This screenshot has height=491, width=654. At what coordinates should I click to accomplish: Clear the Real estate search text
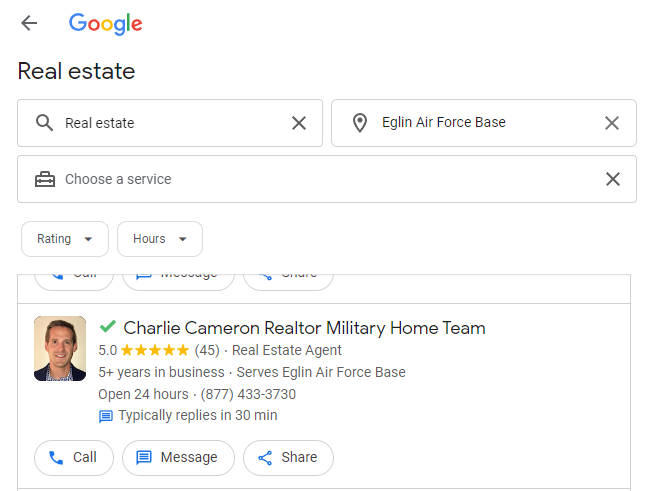pos(299,123)
